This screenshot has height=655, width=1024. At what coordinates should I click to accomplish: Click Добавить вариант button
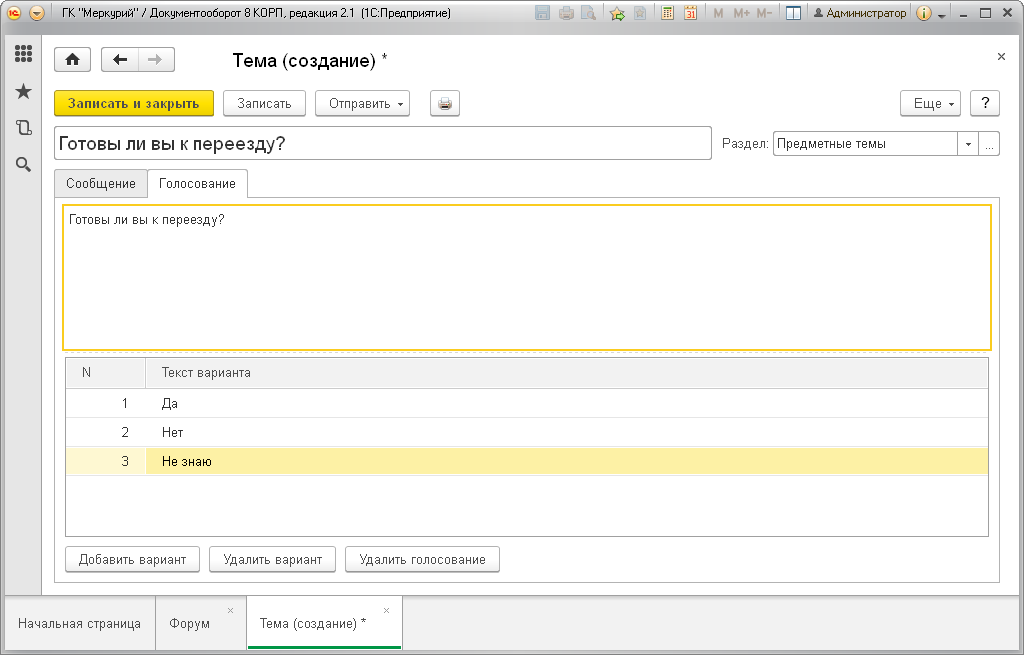[133, 560]
